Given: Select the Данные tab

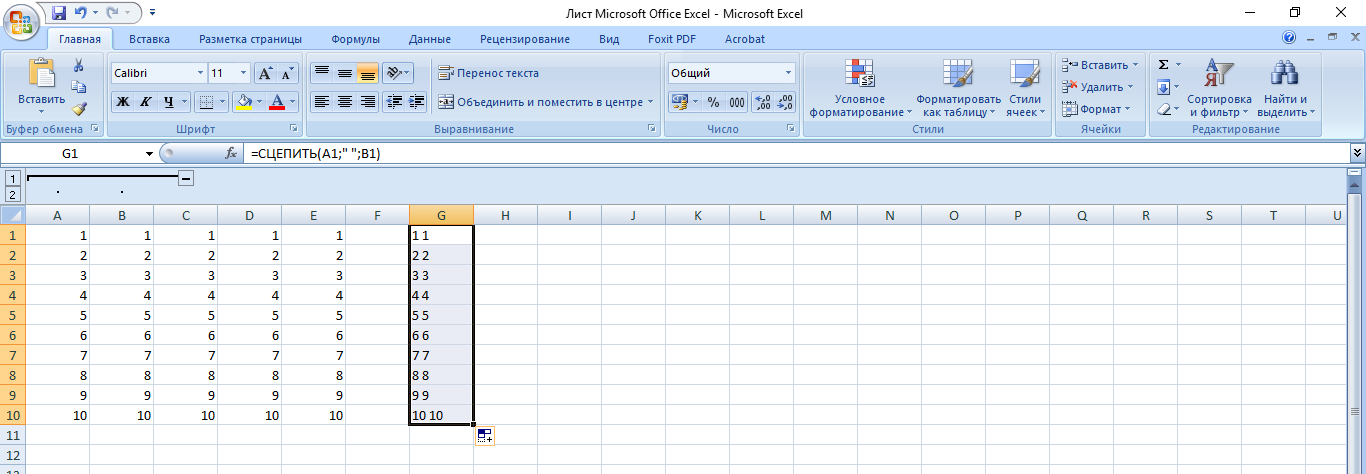Looking at the screenshot, I should (429, 39).
